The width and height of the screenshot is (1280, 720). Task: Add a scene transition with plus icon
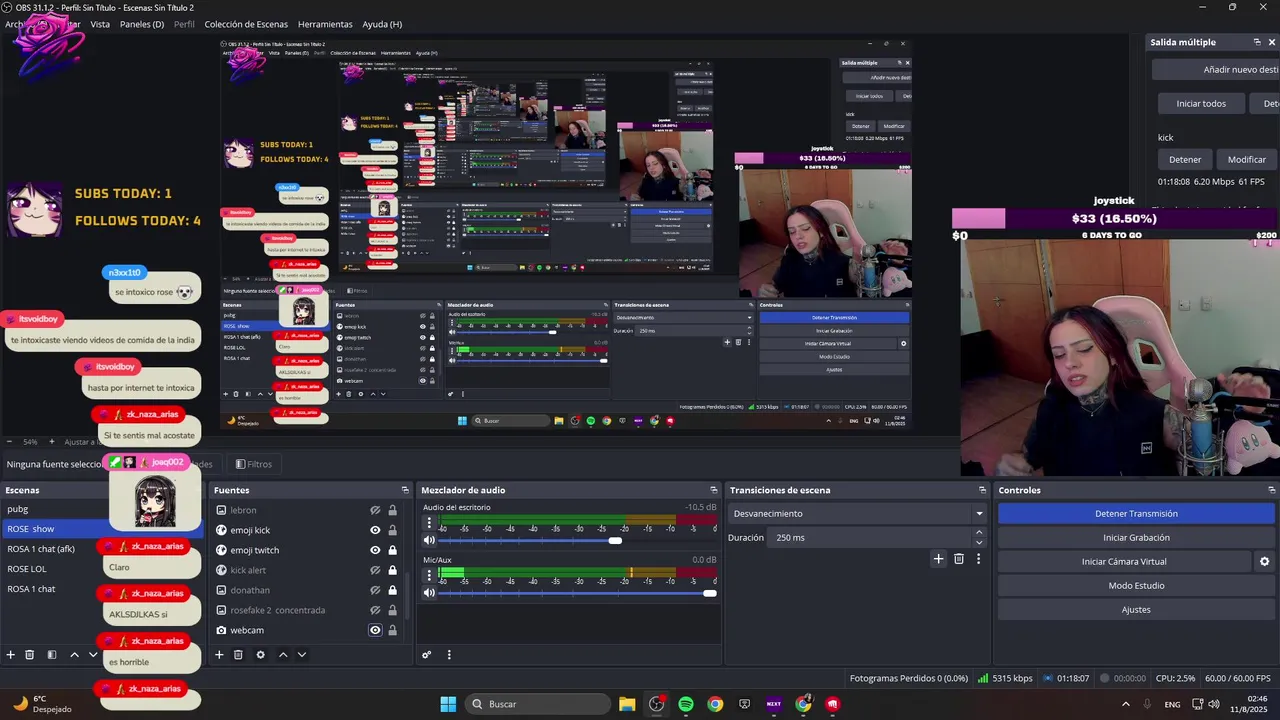tap(938, 559)
